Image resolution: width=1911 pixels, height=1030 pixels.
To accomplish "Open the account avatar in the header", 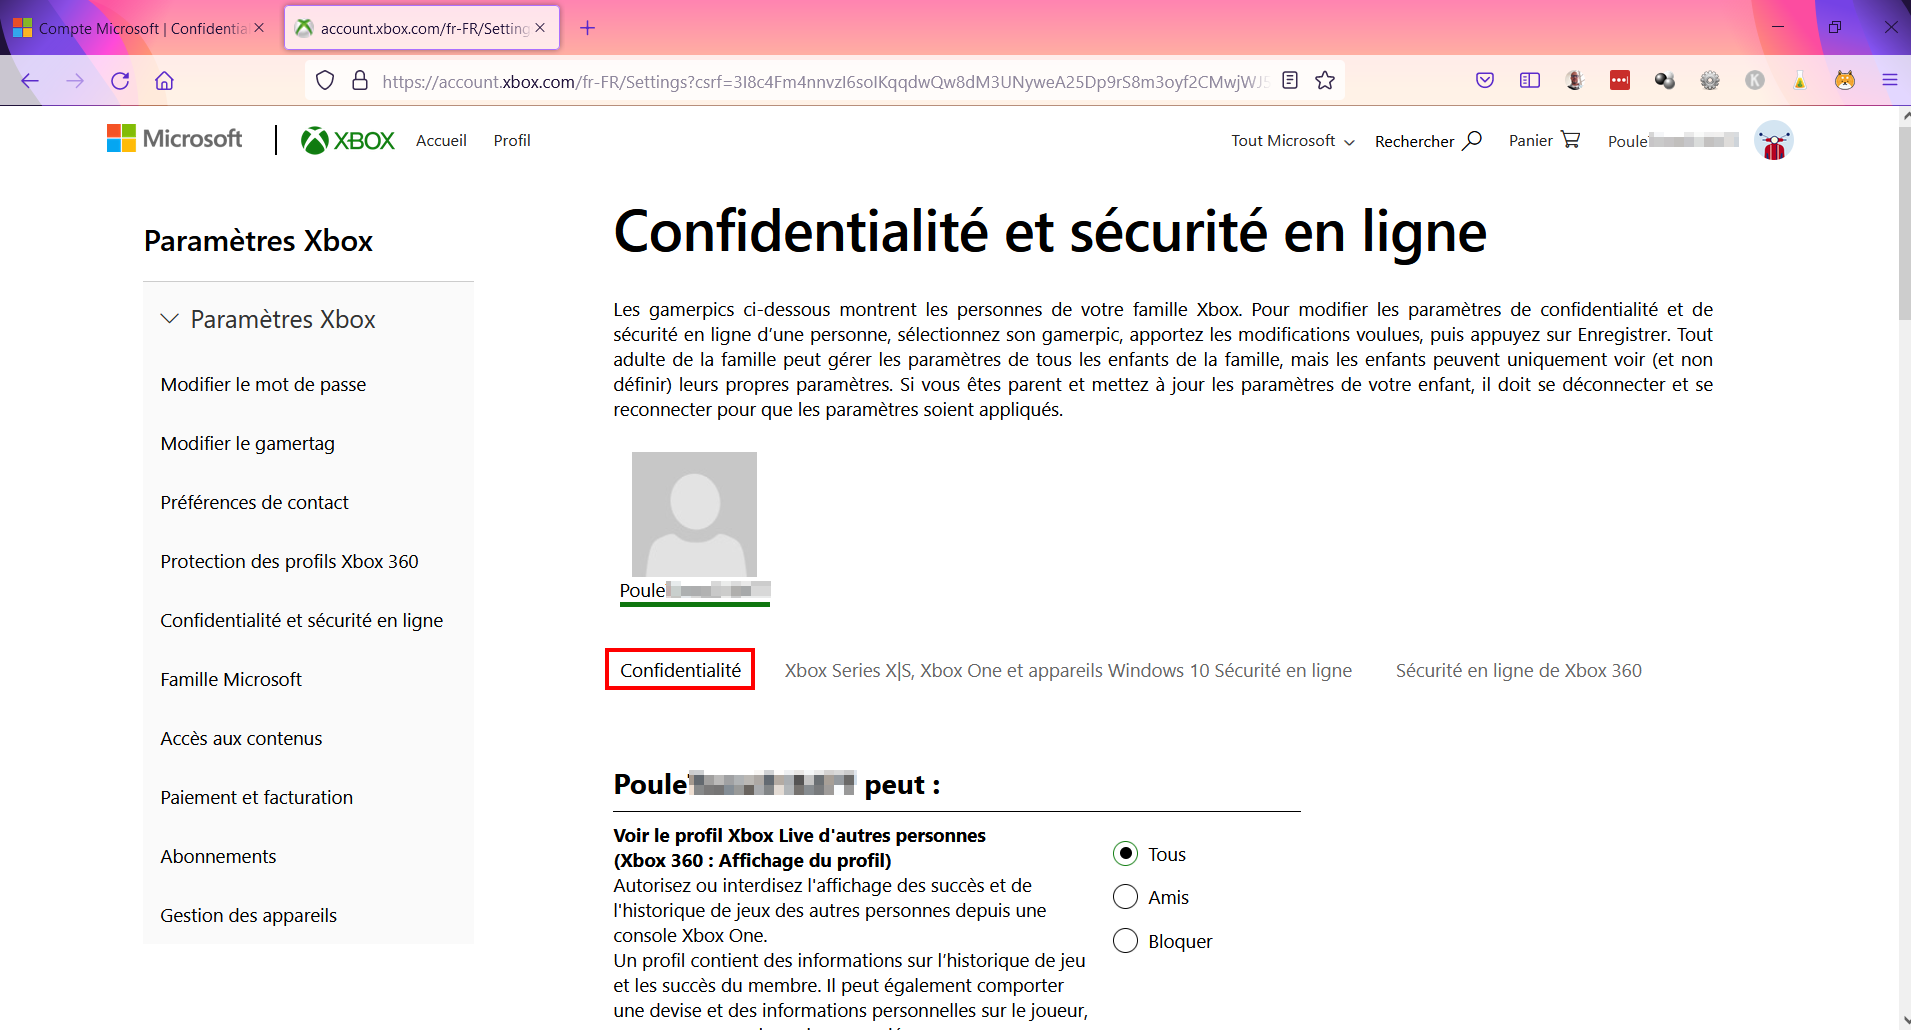I will click(x=1774, y=141).
